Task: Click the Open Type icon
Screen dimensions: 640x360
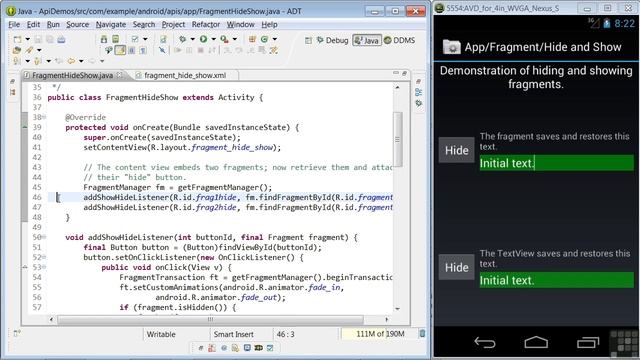Action: (x=17, y=50)
